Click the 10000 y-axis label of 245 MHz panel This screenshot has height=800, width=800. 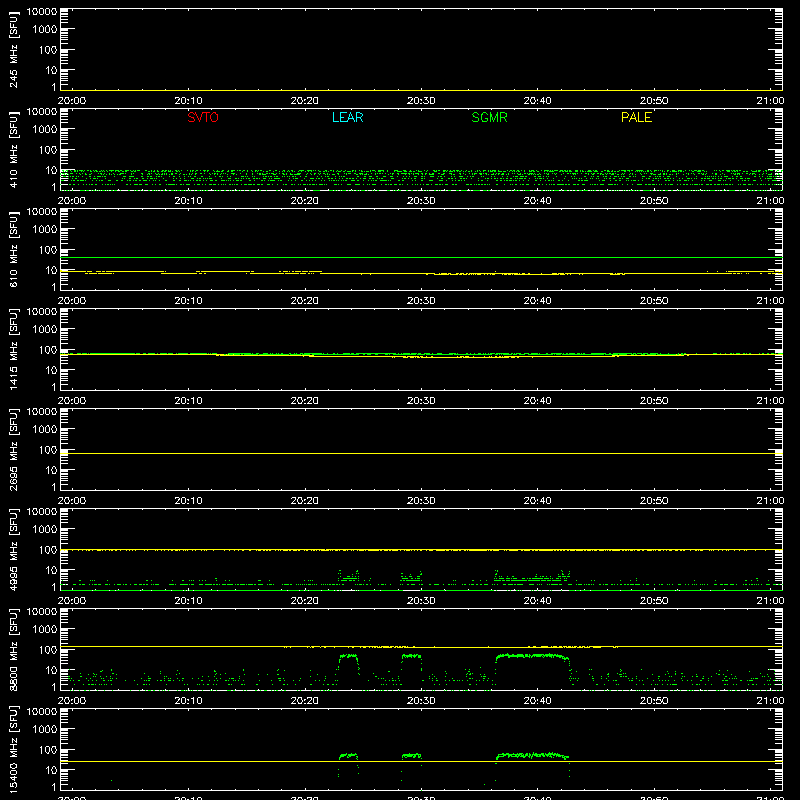(42, 12)
